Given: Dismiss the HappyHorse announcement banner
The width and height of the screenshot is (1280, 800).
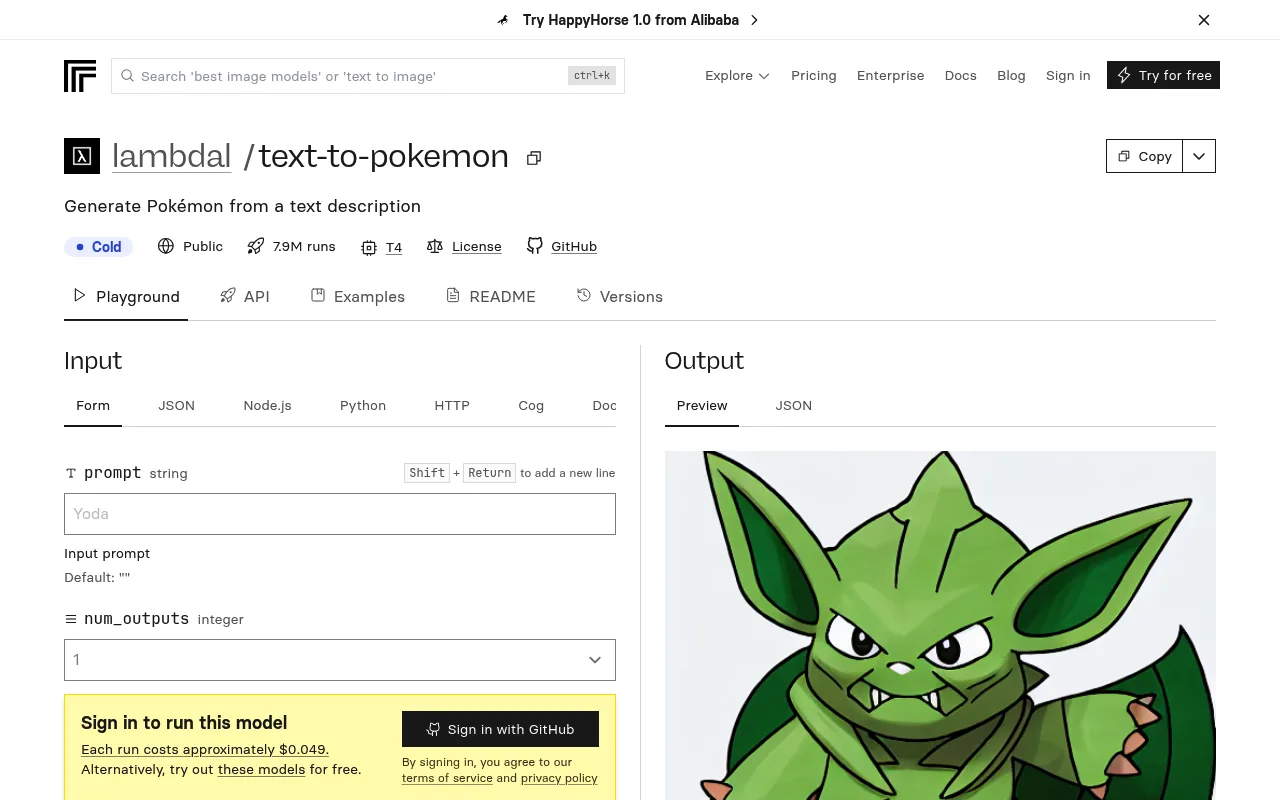Looking at the screenshot, I should tap(1204, 20).
